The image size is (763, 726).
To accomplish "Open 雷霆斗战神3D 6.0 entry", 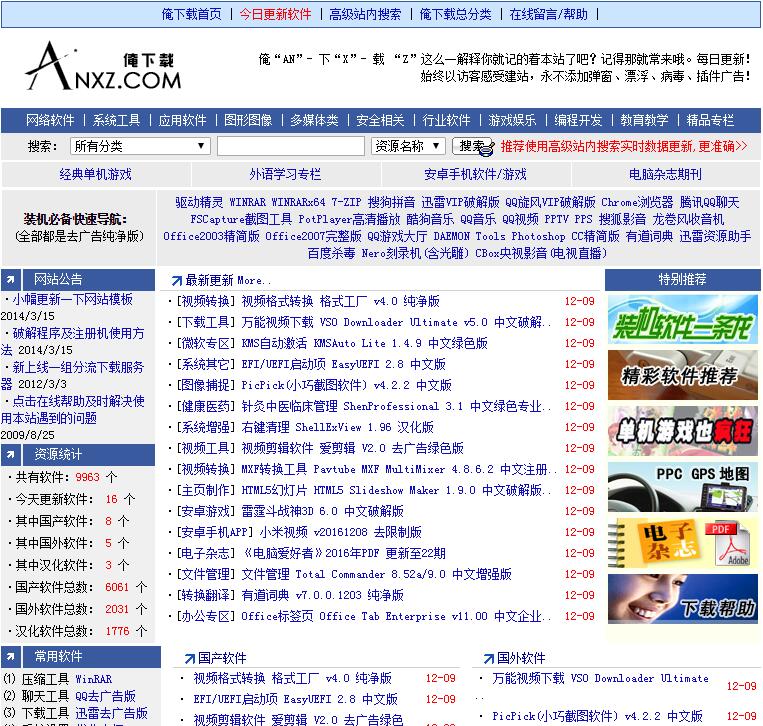I will coord(323,511).
